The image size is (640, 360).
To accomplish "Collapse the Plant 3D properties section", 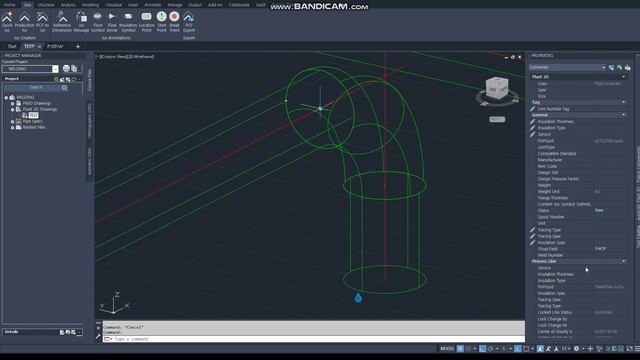I will [623, 77].
